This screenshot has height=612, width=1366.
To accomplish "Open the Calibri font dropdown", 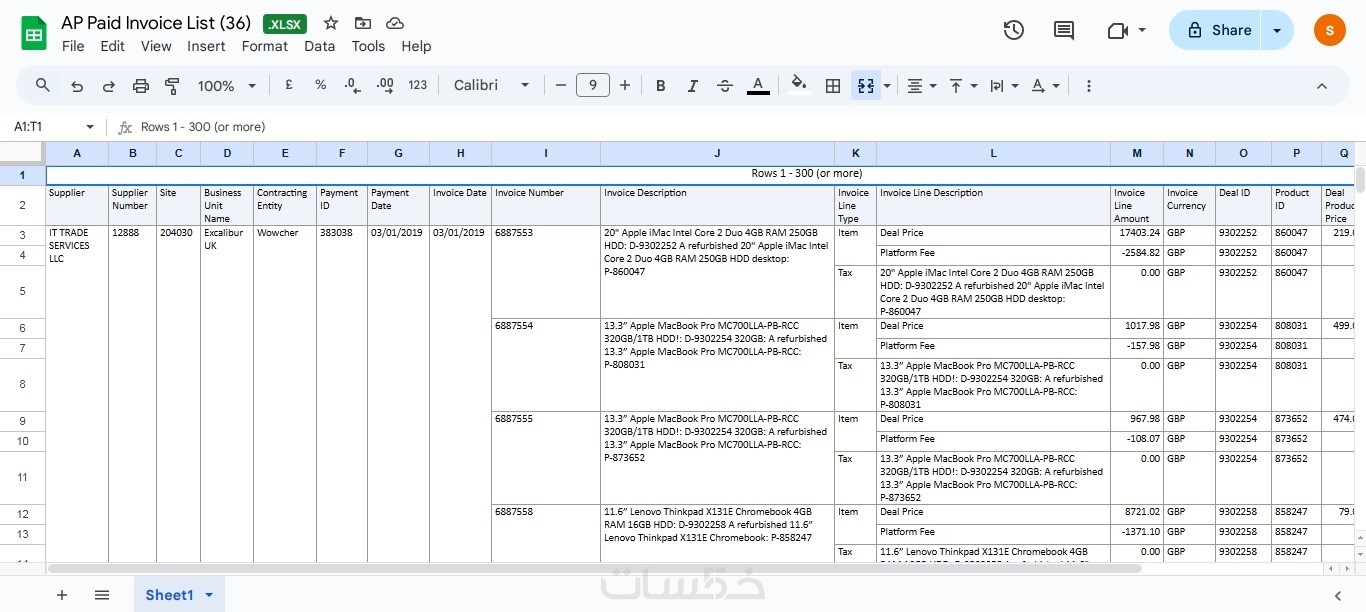I will click(491, 86).
